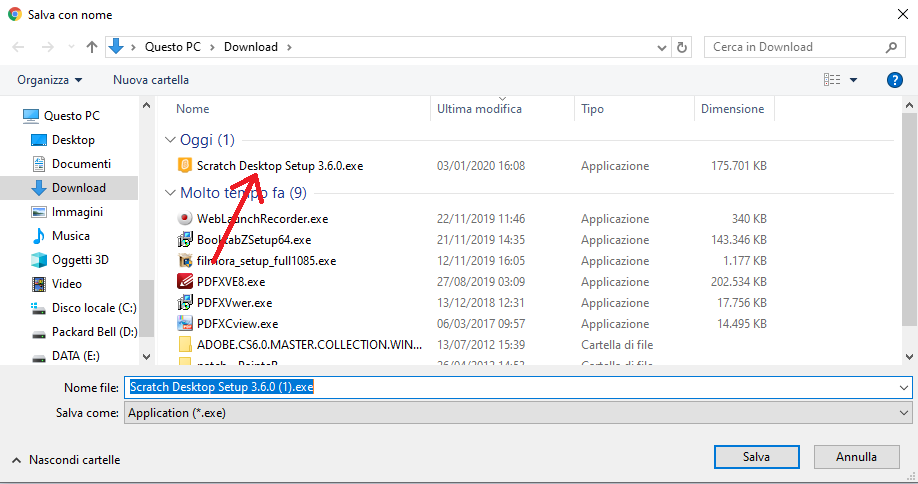Change view with the view layout icon
Viewport: 918px width, 484px height.
(832, 80)
